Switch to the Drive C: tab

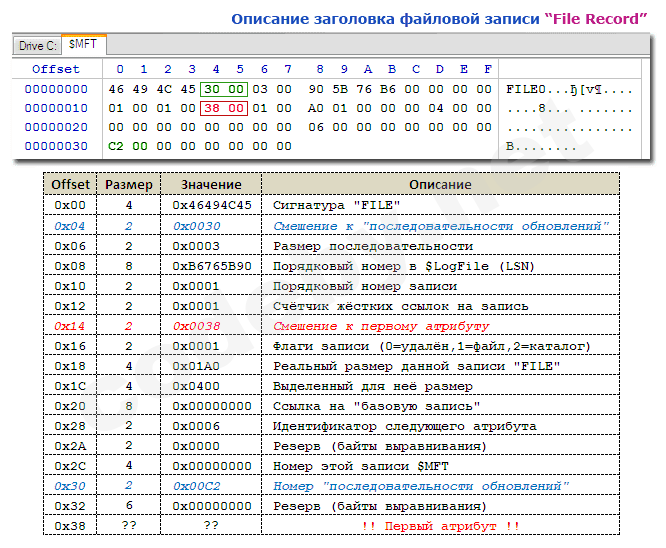35,46
